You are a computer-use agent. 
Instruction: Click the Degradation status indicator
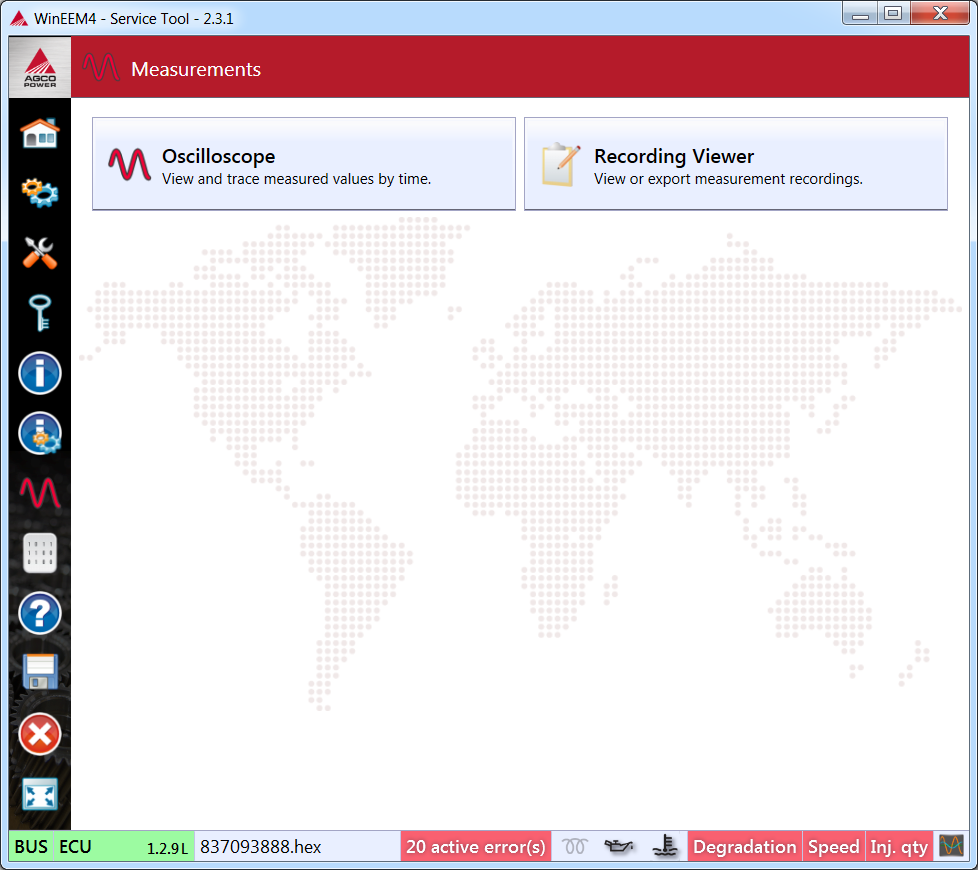coord(745,847)
